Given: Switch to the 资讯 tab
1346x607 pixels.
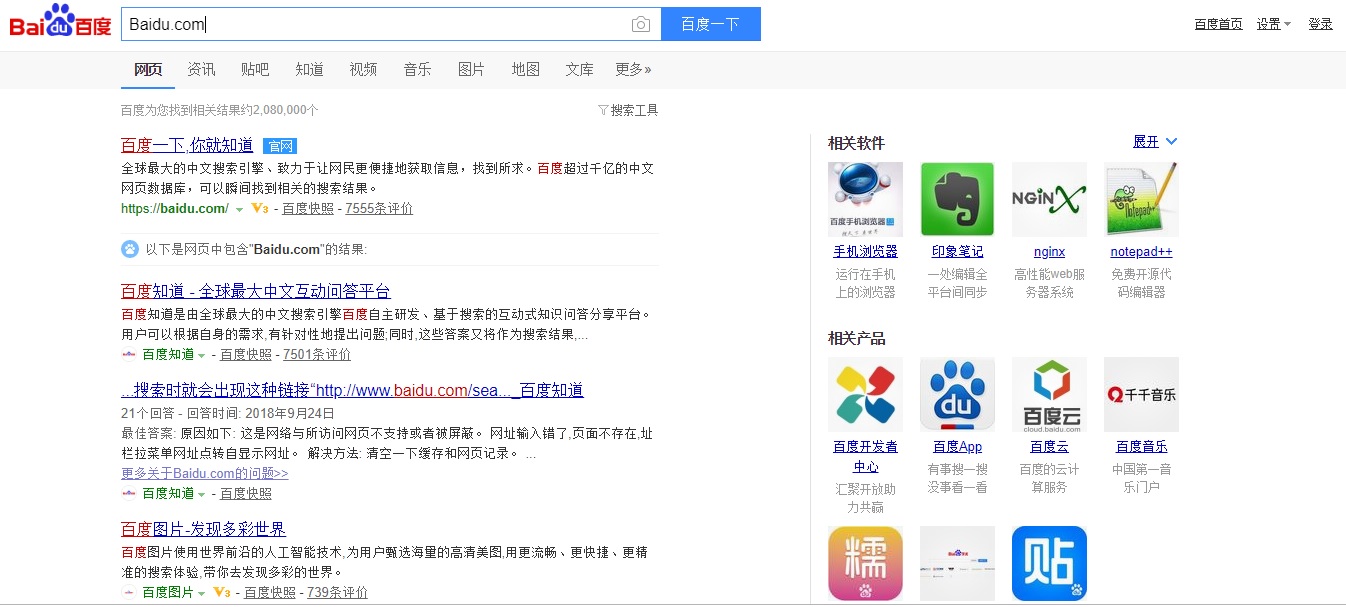Looking at the screenshot, I should click(201, 69).
